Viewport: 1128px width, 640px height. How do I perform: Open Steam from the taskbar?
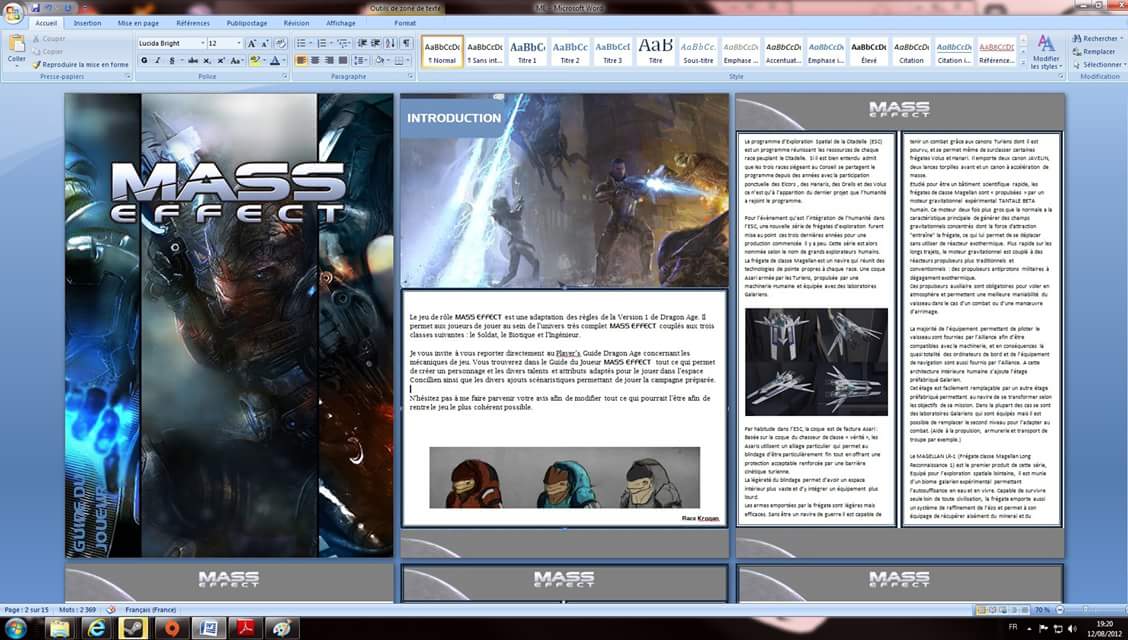click(x=133, y=628)
